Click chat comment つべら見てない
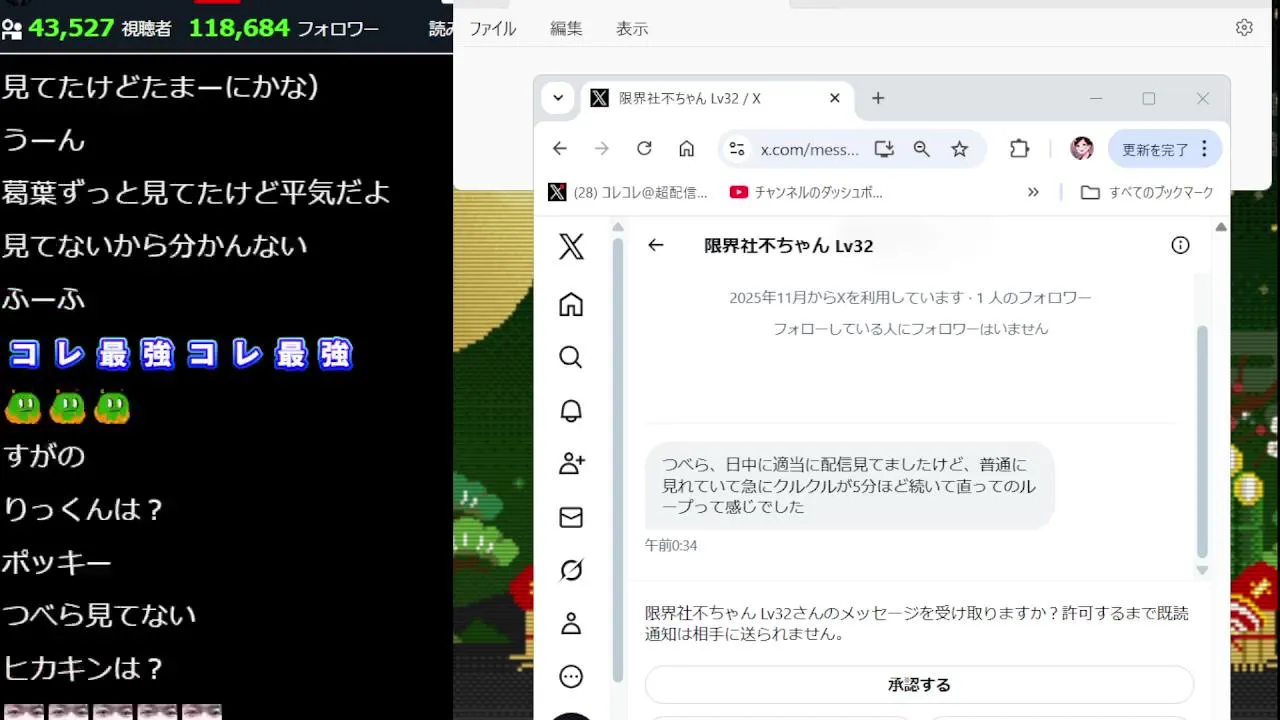1280x720 pixels. click(99, 615)
